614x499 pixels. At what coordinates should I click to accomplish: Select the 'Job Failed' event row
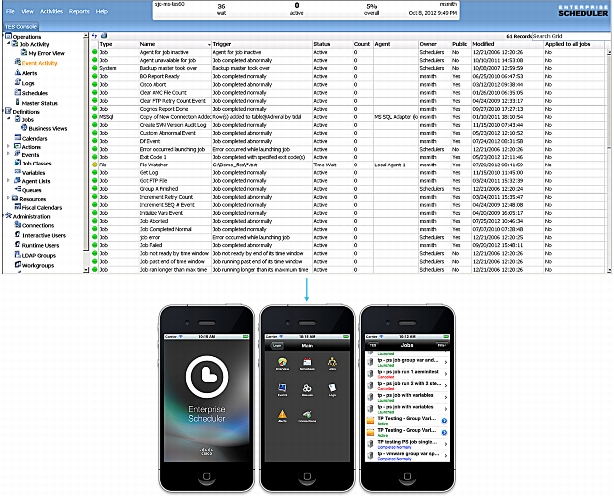349,245
